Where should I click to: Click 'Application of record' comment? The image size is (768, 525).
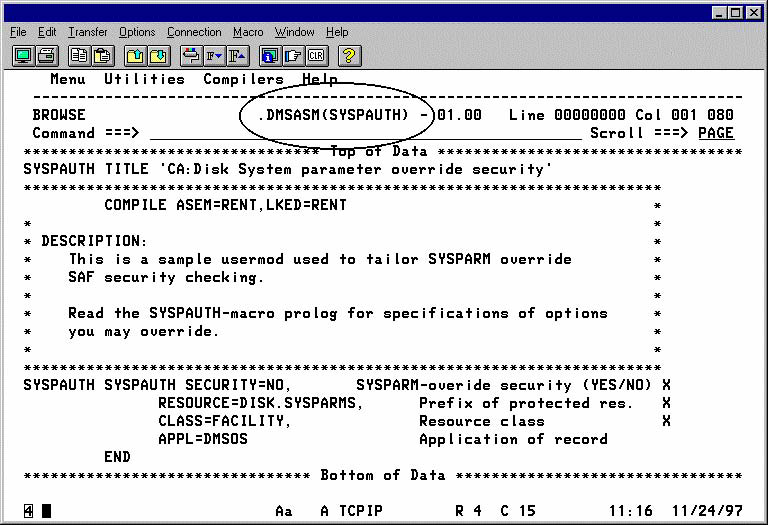coord(513,439)
